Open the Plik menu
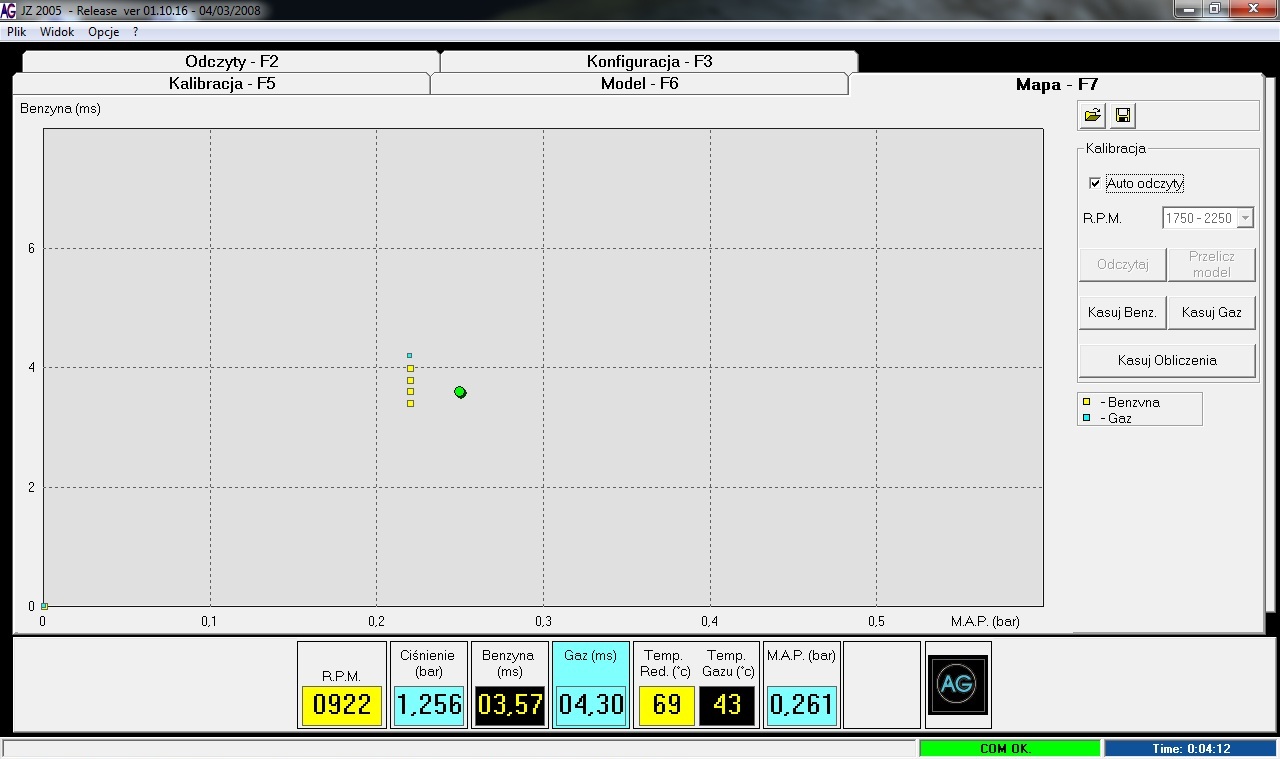 coord(16,32)
